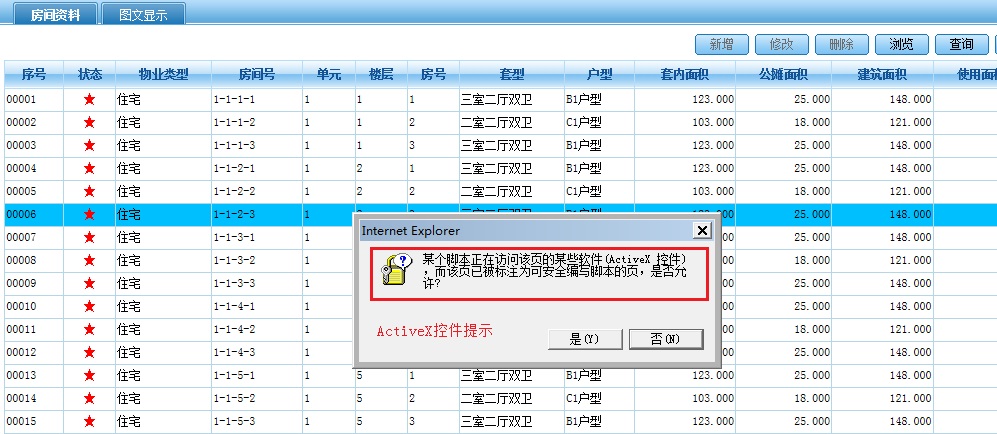
Task: Sort by the 套内面积 column header
Action: (684, 74)
